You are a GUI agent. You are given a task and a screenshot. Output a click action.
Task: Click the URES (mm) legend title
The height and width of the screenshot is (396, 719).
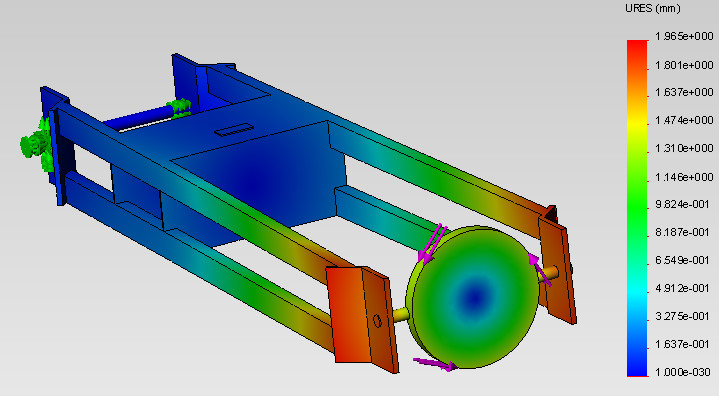[653, 8]
